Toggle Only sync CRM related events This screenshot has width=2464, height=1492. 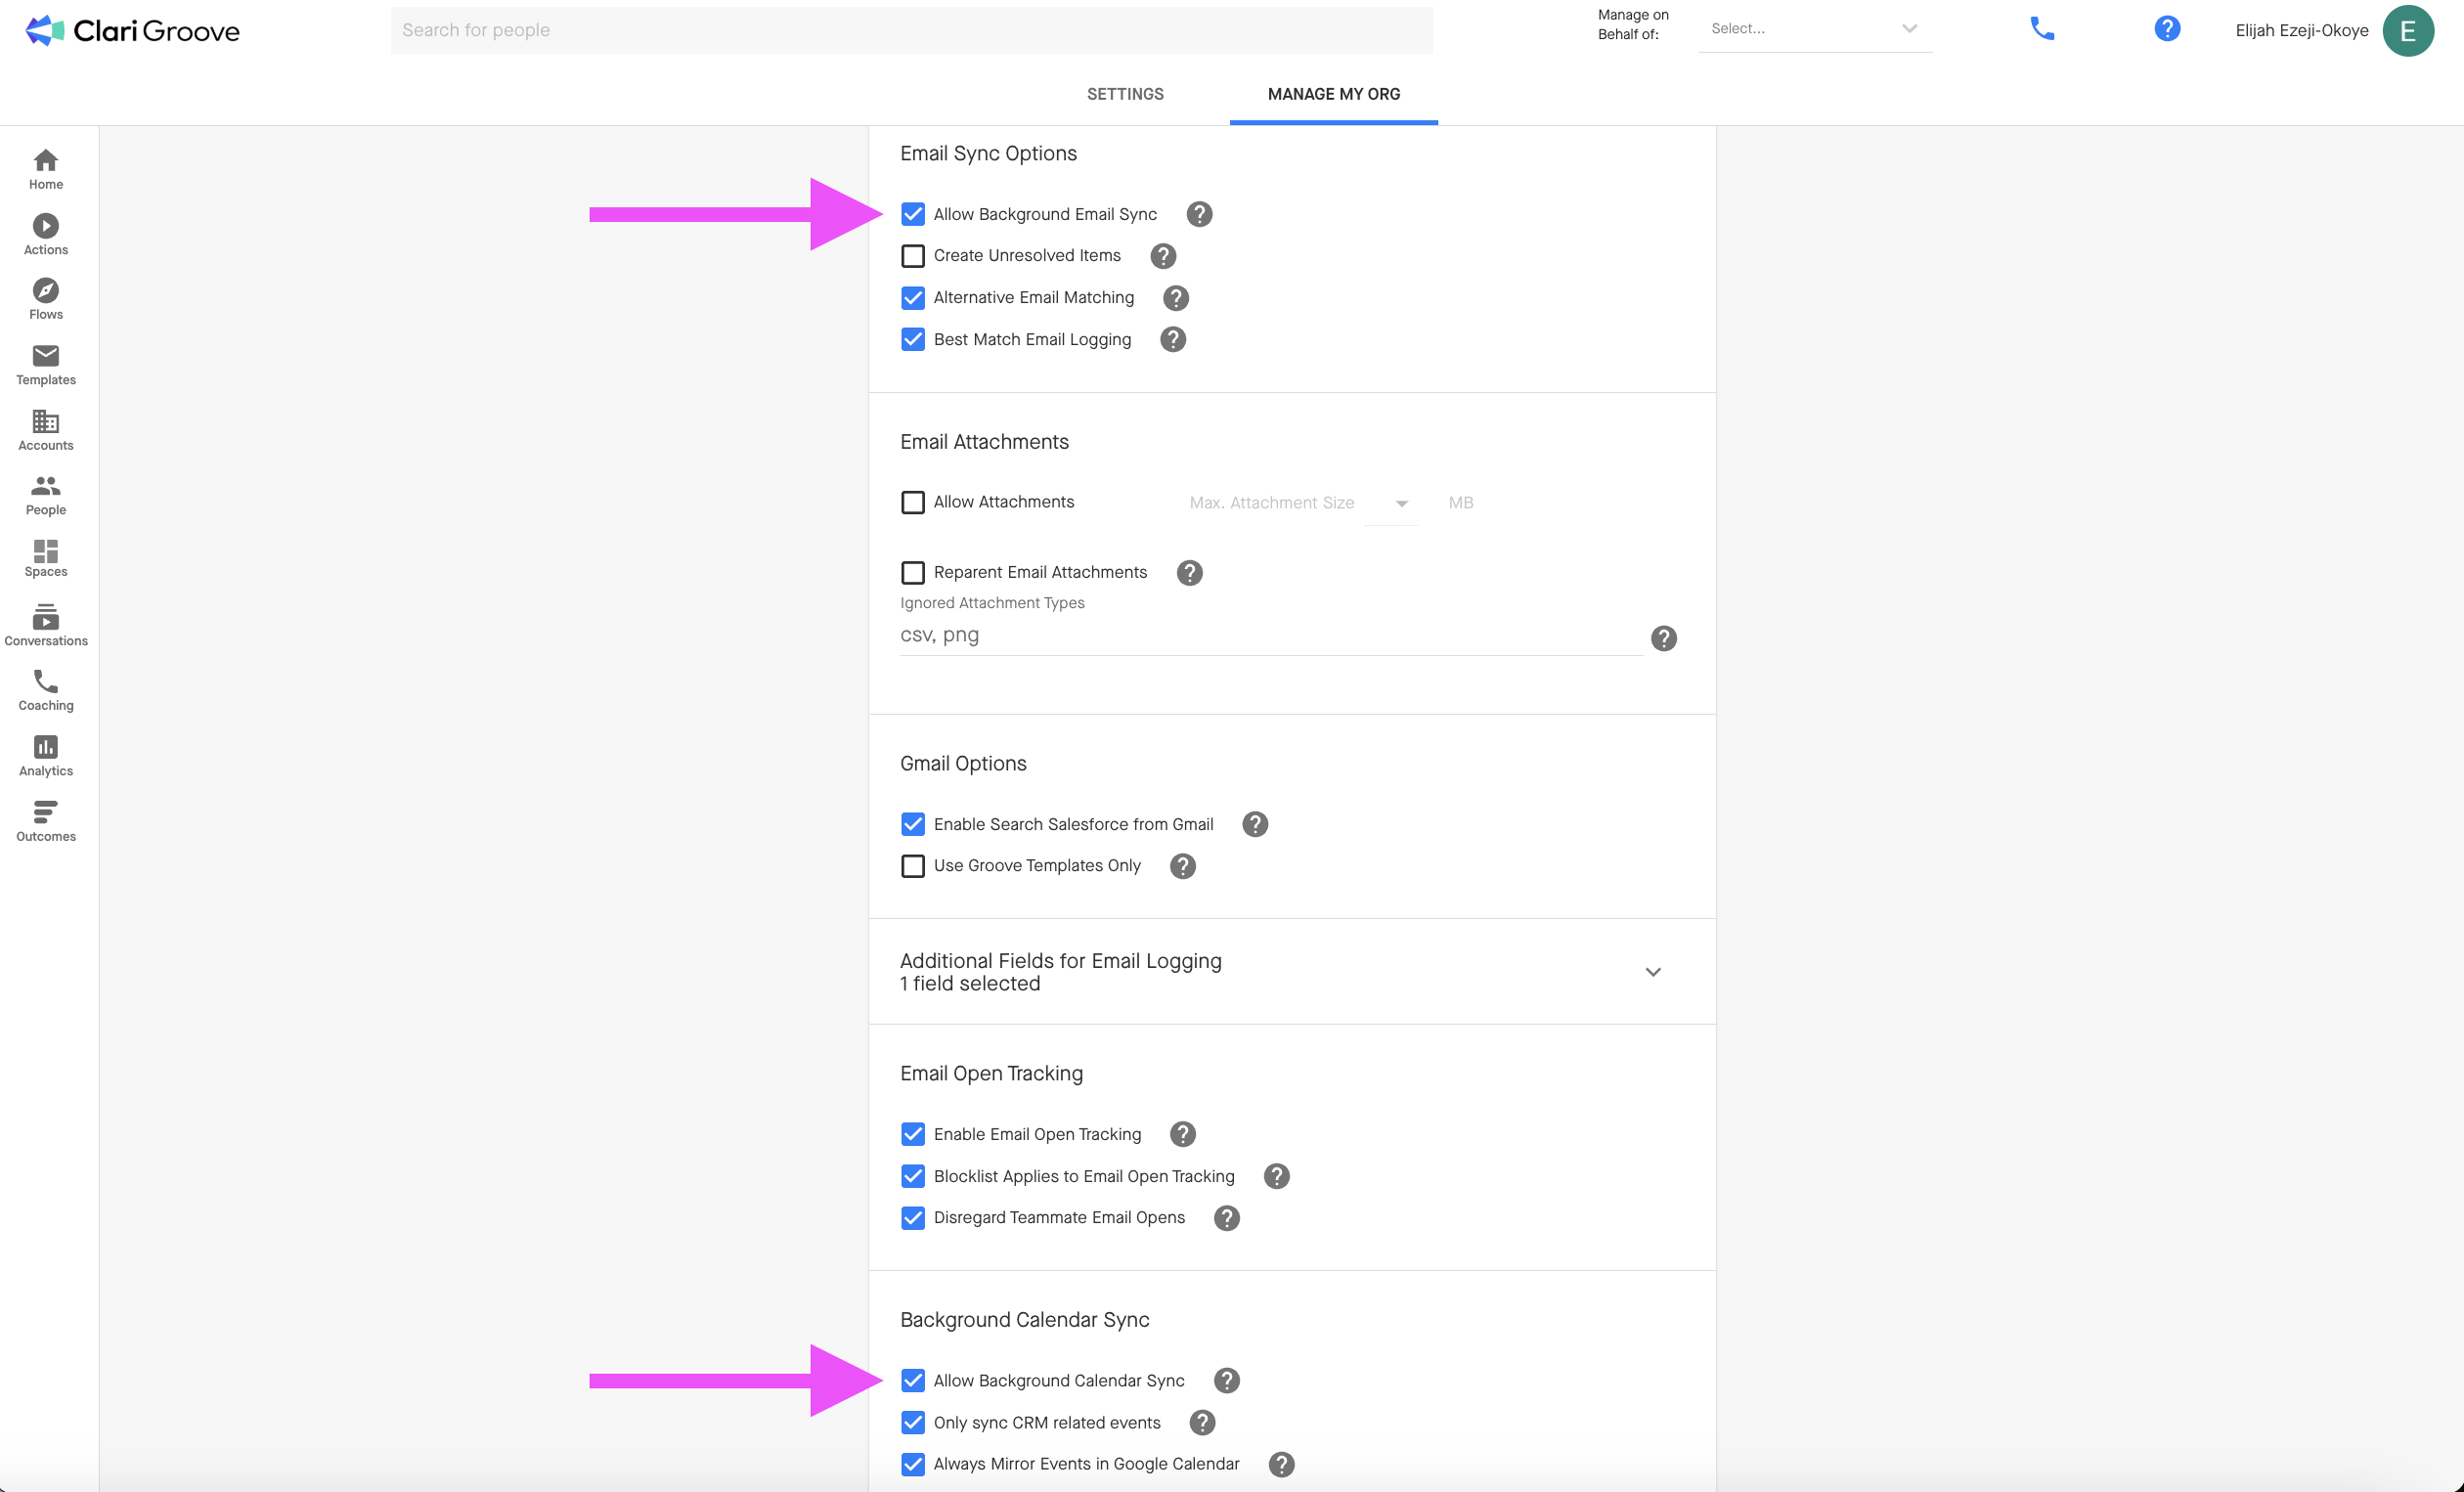pyautogui.click(x=913, y=1423)
